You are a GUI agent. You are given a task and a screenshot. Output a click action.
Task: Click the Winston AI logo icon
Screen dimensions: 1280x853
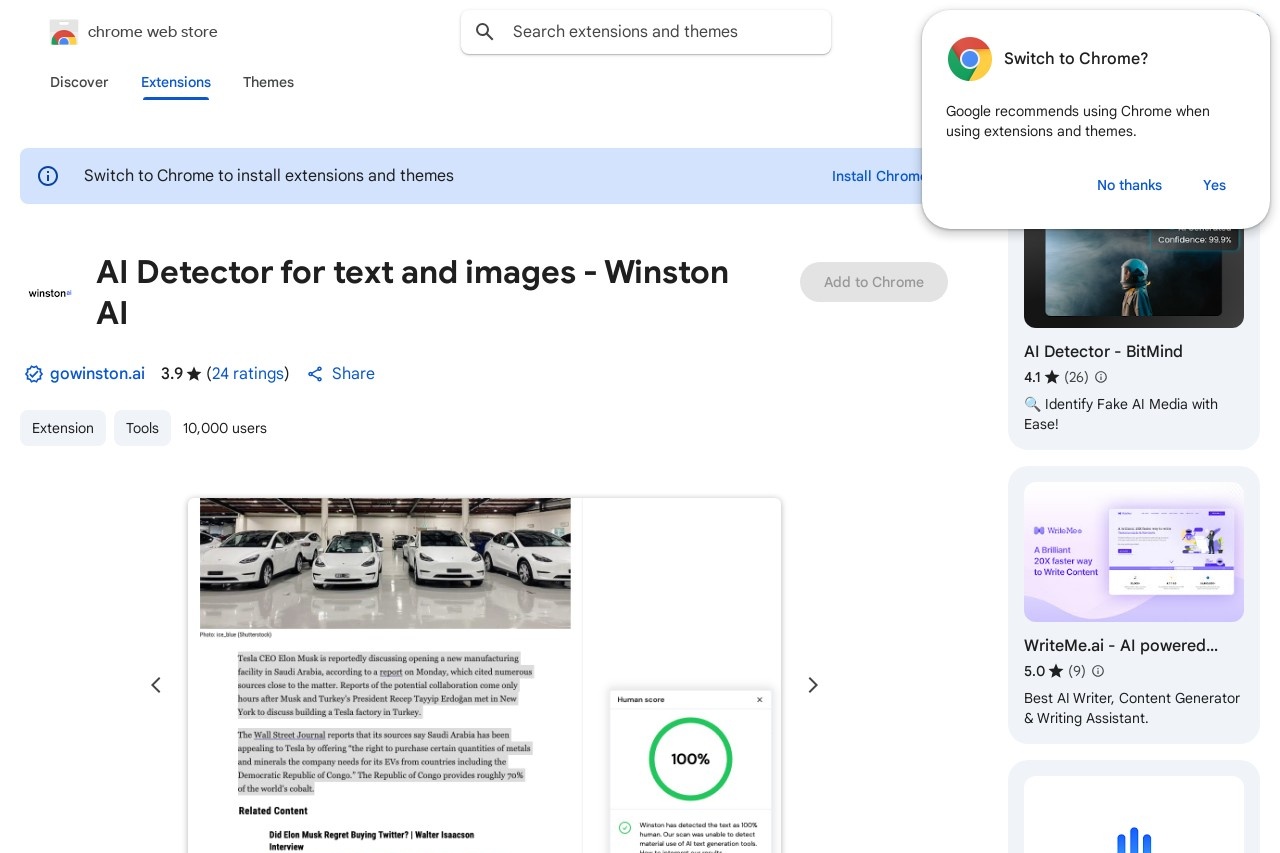(x=50, y=293)
